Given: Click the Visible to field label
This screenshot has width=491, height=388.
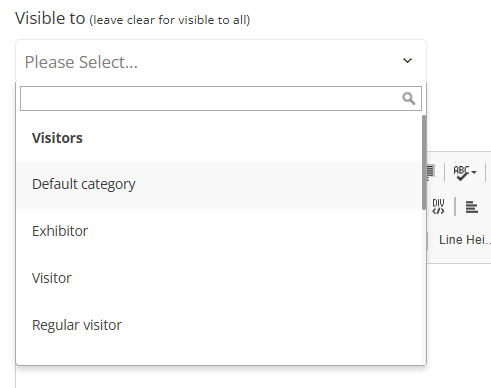Looking at the screenshot, I should click(x=50, y=18).
